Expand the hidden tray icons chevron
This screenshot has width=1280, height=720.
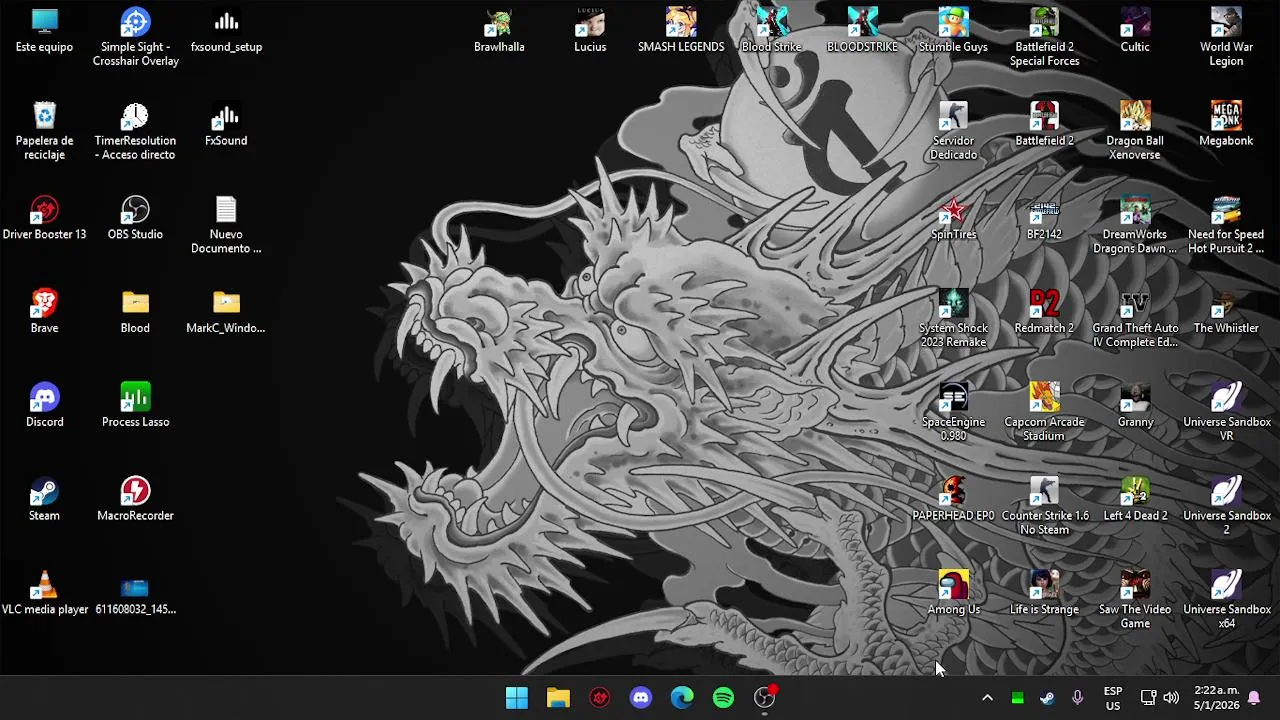[987, 698]
